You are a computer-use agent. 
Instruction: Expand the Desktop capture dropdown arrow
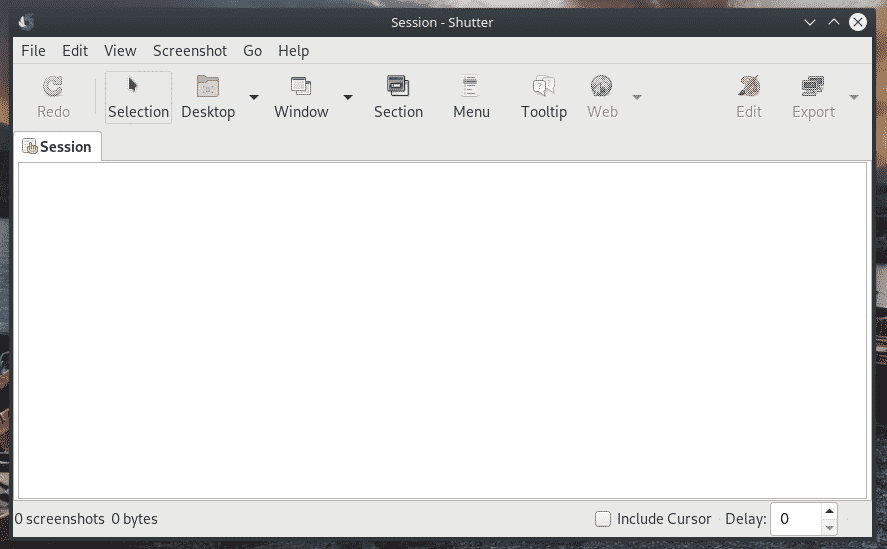pos(254,97)
